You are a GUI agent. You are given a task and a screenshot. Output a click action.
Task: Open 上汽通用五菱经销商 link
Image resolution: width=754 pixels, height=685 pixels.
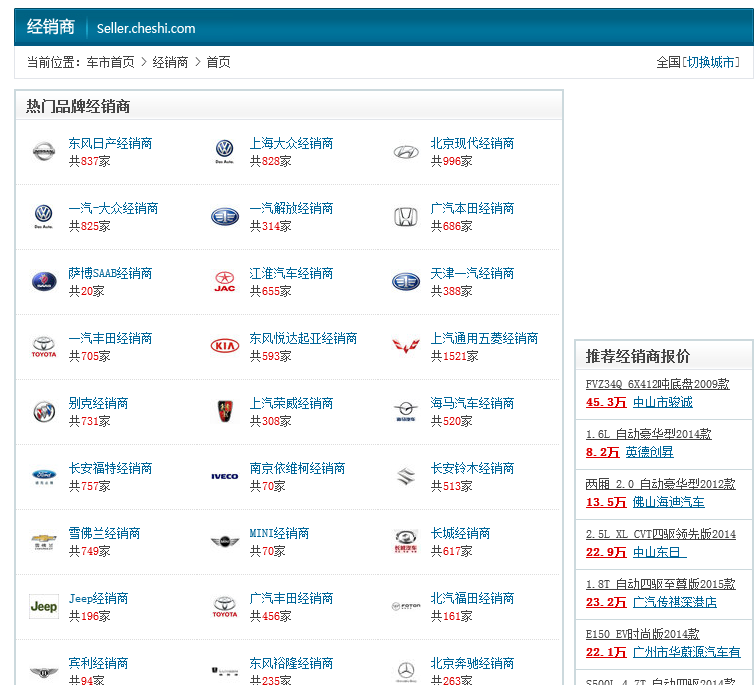[x=484, y=338]
